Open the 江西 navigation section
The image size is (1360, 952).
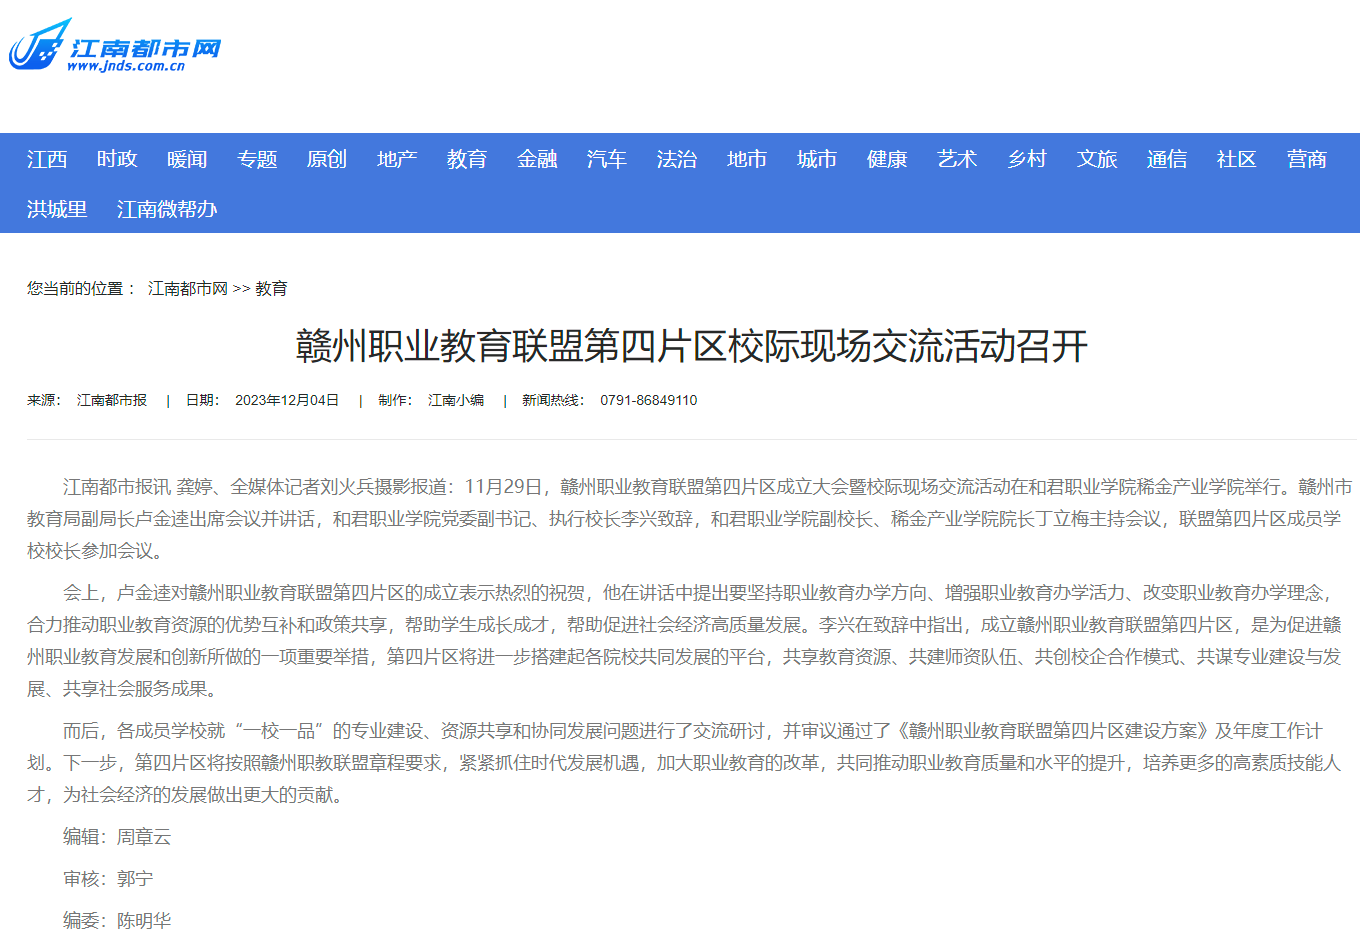(x=47, y=159)
